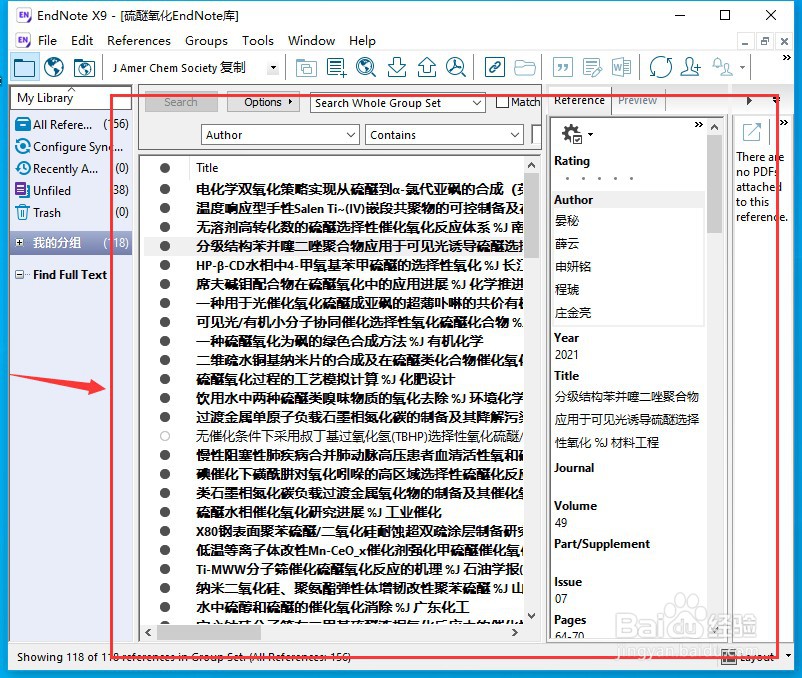
Task: Open the Tools menu
Action: click(x=258, y=40)
